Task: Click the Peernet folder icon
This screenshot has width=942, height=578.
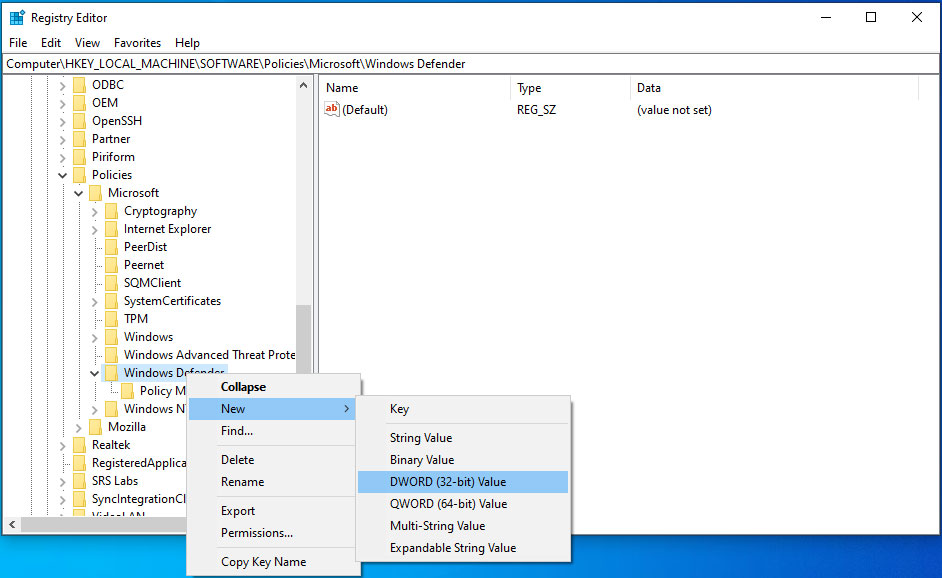Action: click(111, 265)
